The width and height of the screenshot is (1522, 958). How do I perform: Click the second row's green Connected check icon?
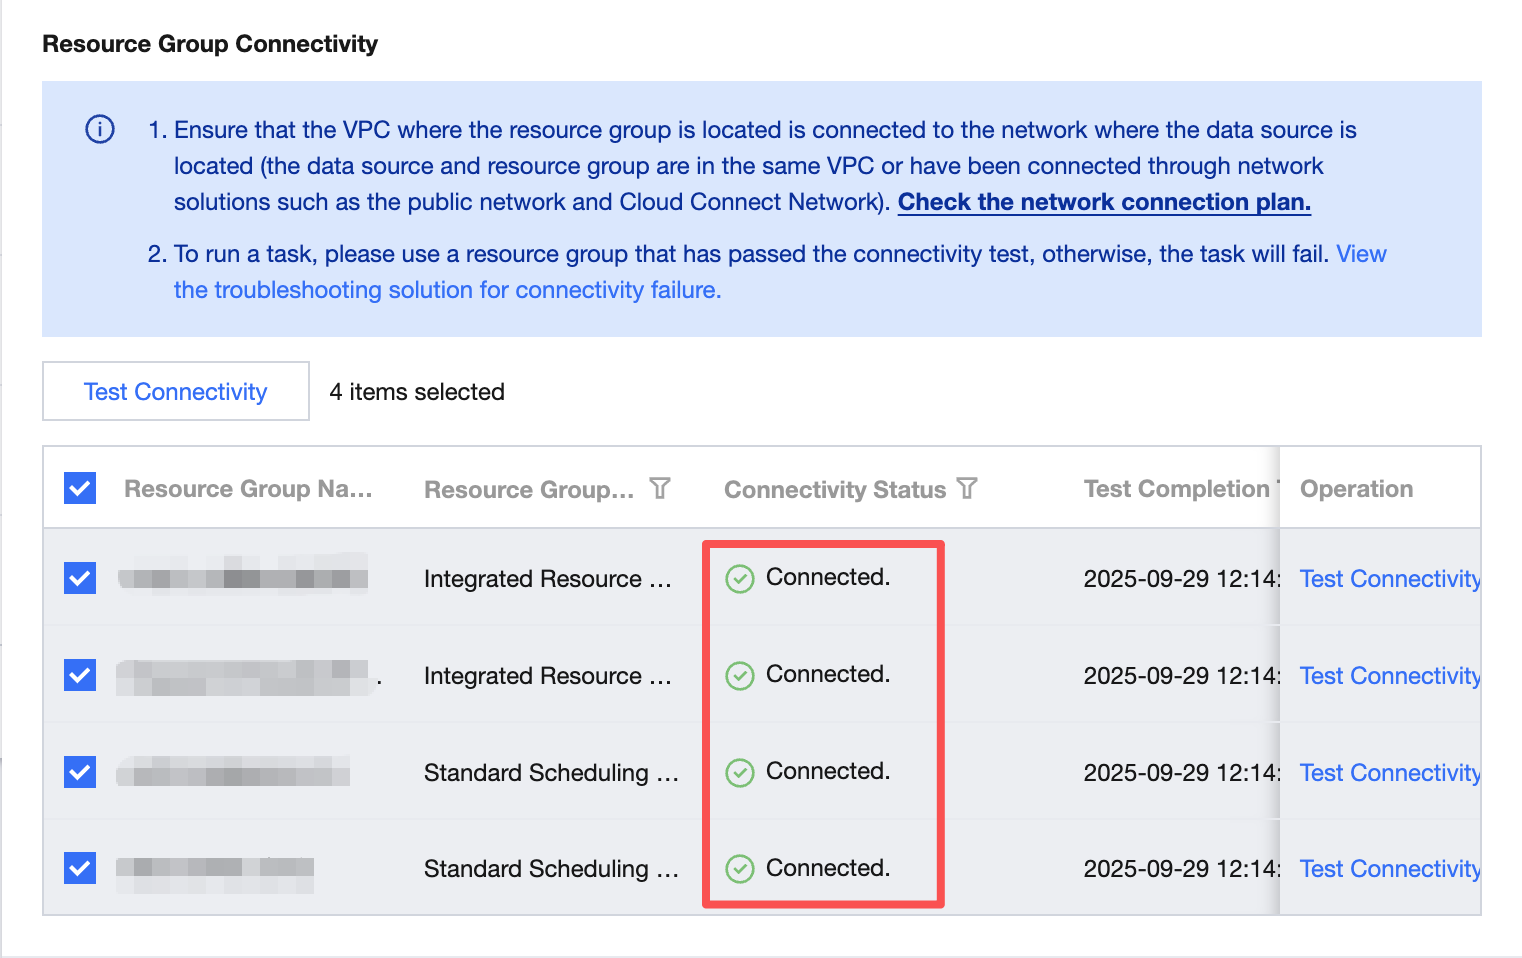pyautogui.click(x=740, y=676)
